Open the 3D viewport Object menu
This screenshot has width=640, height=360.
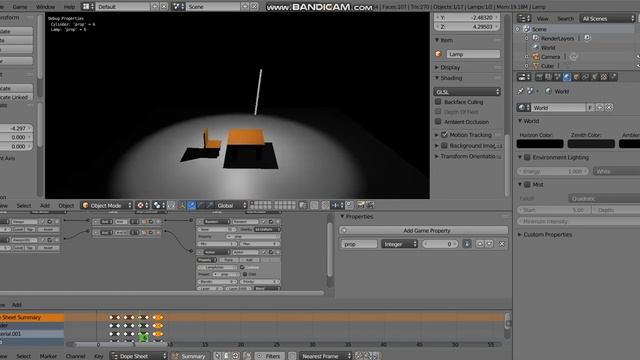coord(66,206)
